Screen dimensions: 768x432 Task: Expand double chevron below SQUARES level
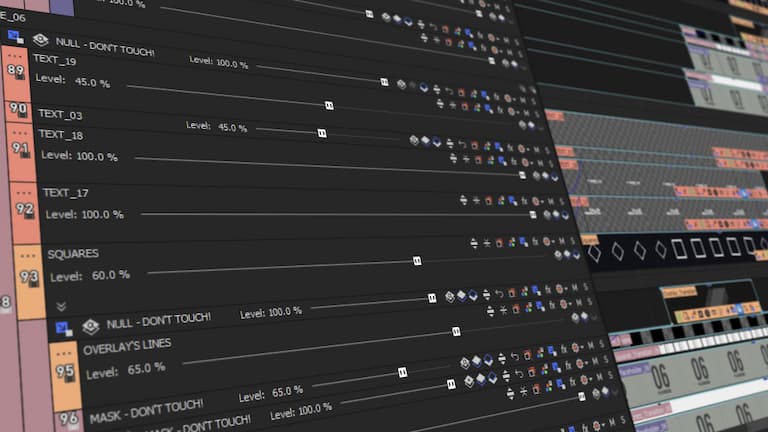pos(61,307)
